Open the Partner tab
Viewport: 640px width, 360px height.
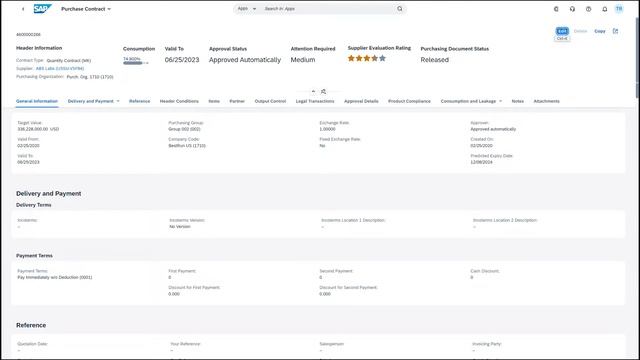[237, 101]
